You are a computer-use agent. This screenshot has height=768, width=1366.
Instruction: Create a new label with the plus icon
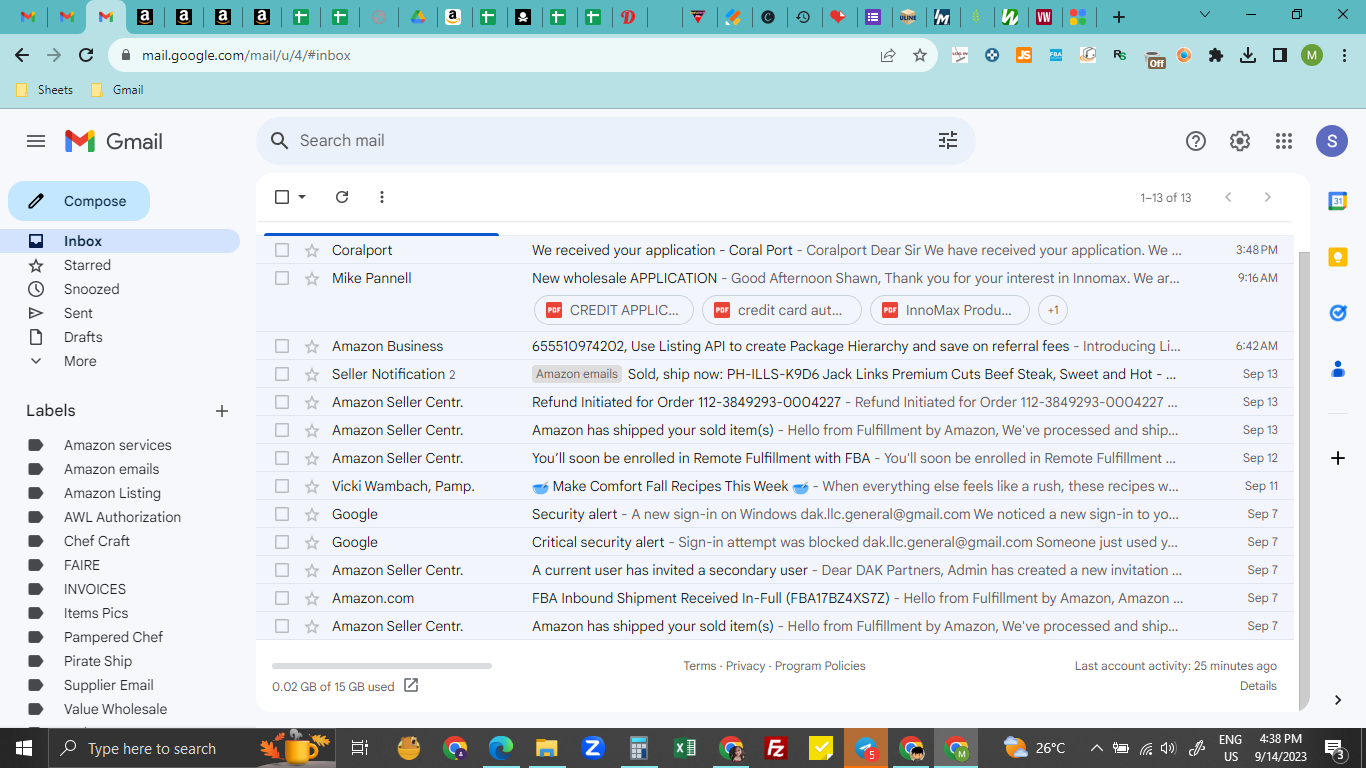(222, 411)
